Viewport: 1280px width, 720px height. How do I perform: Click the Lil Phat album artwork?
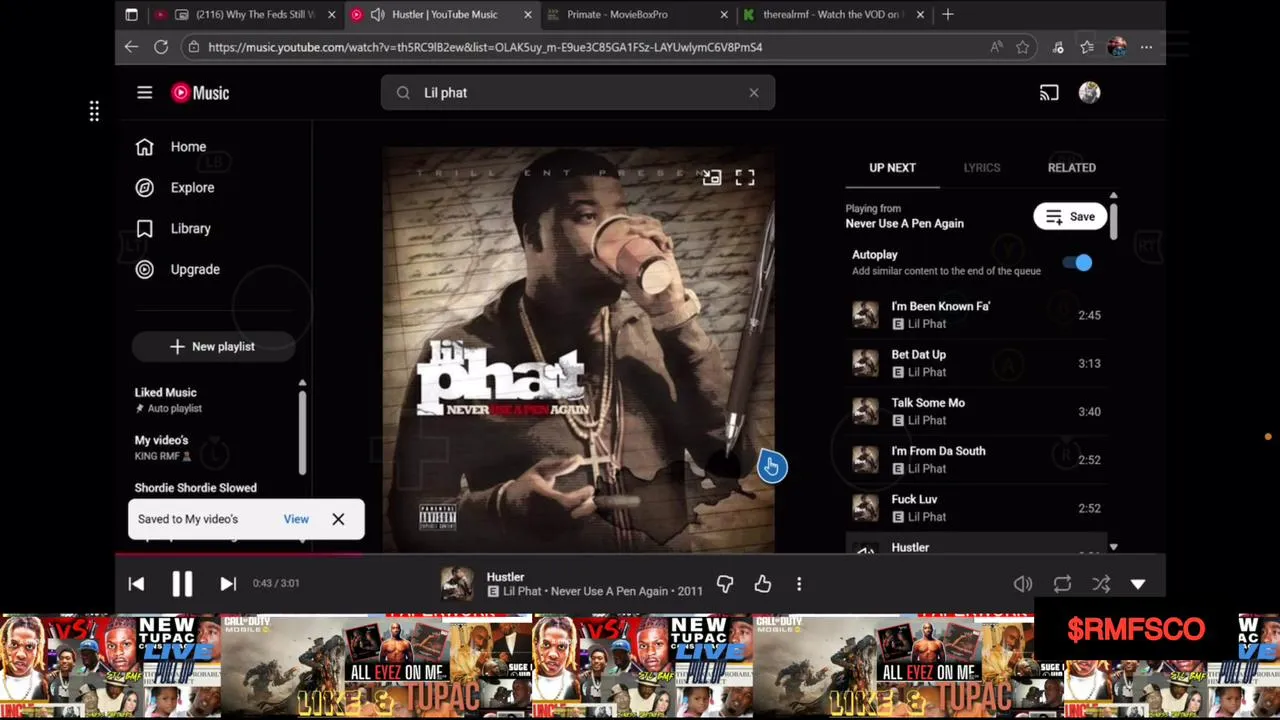578,350
